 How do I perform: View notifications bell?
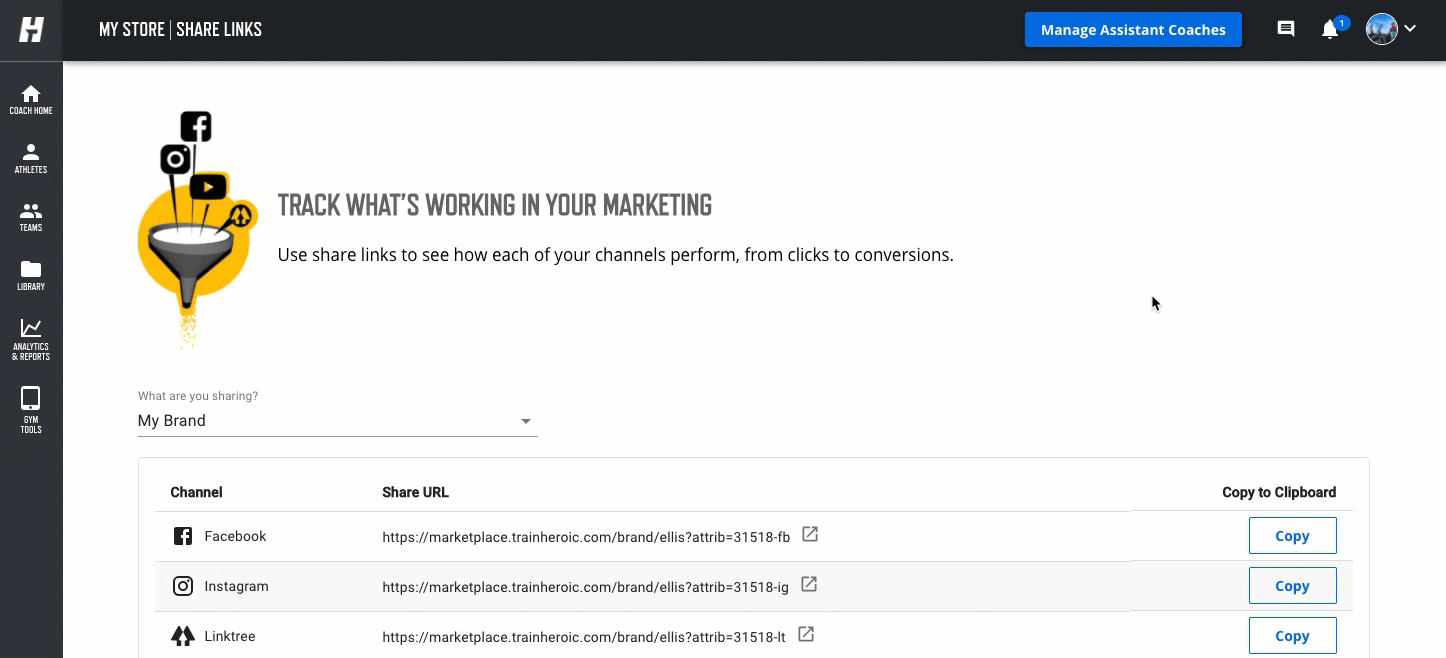(1330, 30)
